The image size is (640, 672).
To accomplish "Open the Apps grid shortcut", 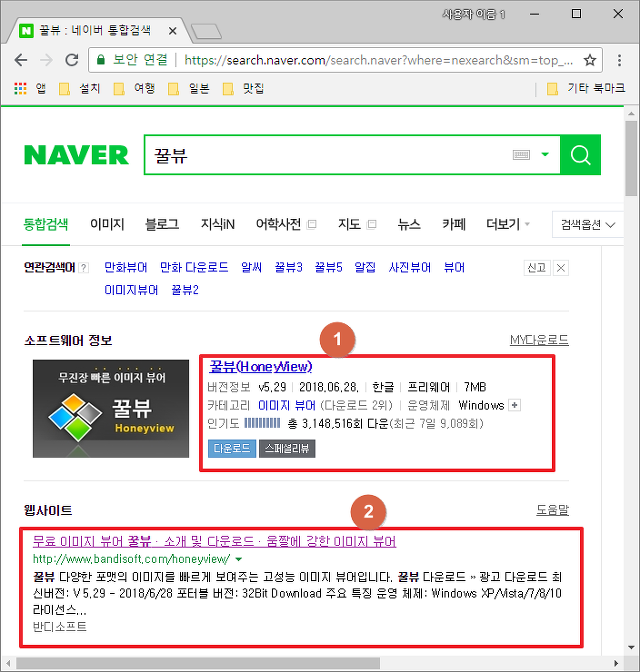I will [x=20, y=88].
